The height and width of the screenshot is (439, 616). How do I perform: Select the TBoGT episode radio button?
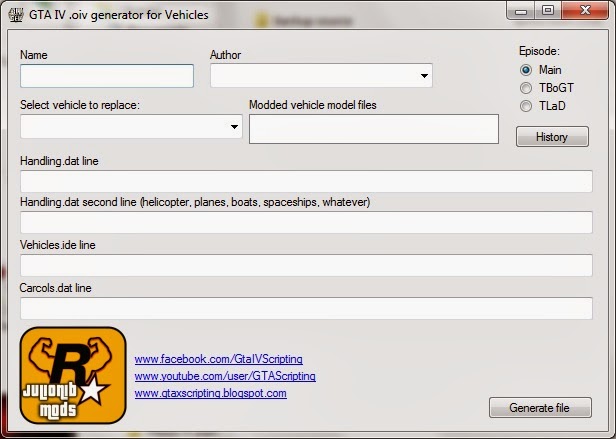(x=526, y=88)
